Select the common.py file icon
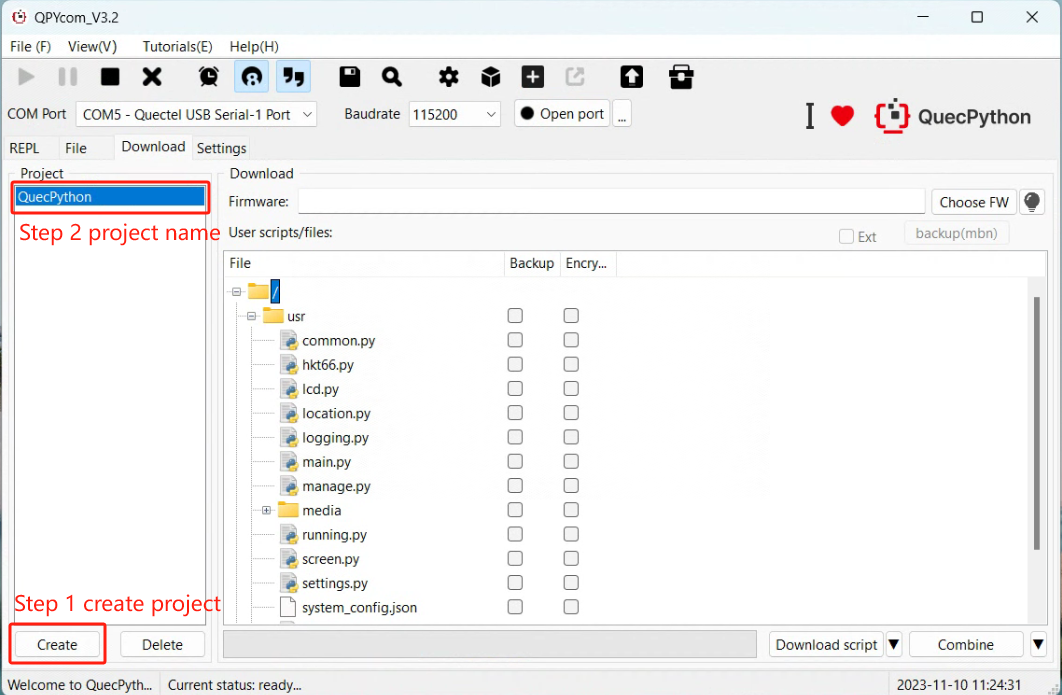 (289, 340)
